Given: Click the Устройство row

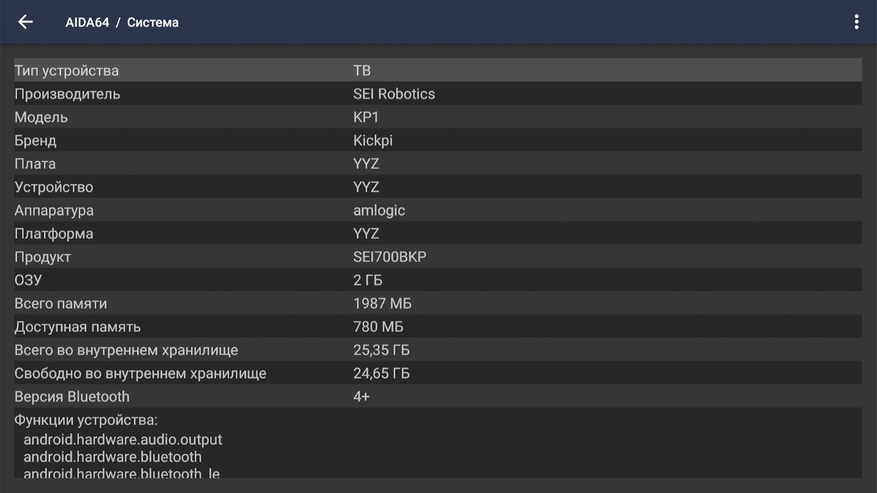Looking at the screenshot, I should tap(437, 187).
